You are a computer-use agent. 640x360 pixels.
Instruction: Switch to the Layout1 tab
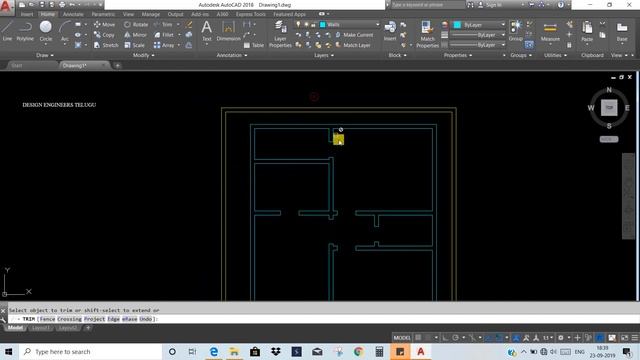40,328
